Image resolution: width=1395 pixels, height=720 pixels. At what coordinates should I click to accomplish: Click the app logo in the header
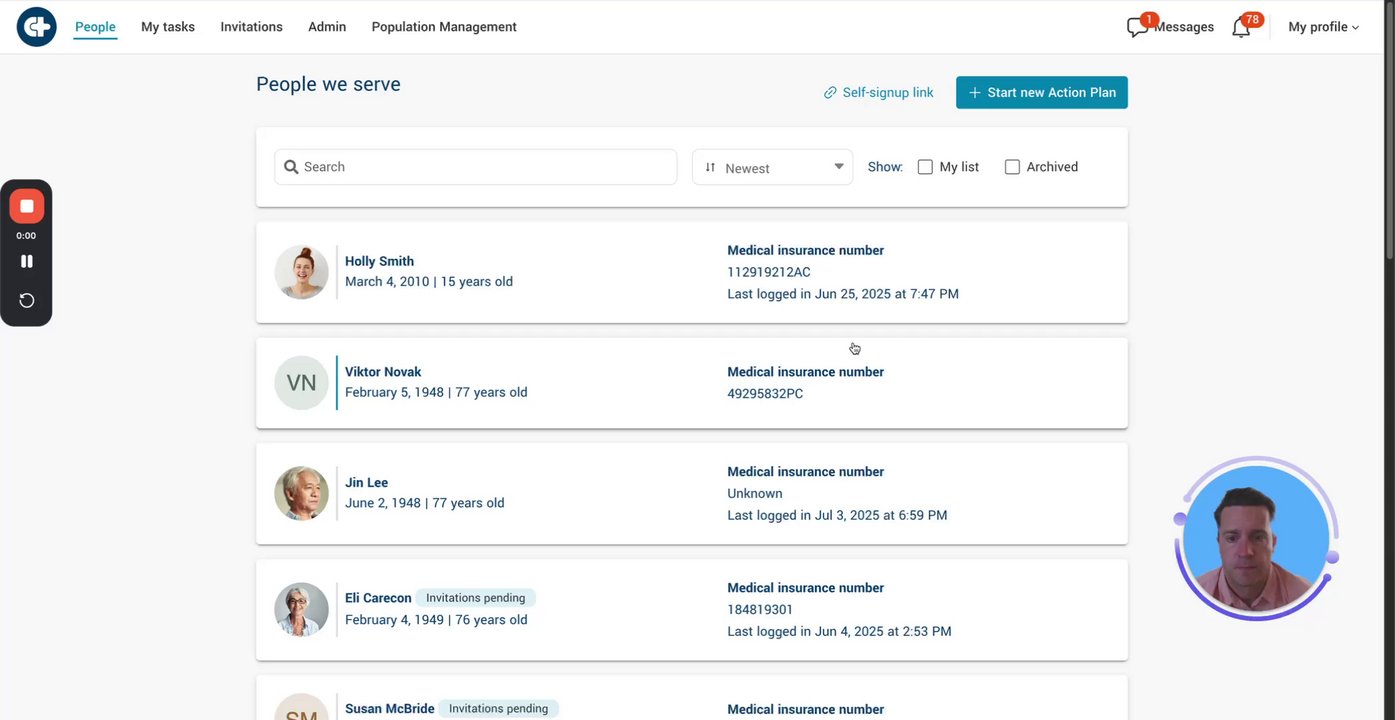37,27
